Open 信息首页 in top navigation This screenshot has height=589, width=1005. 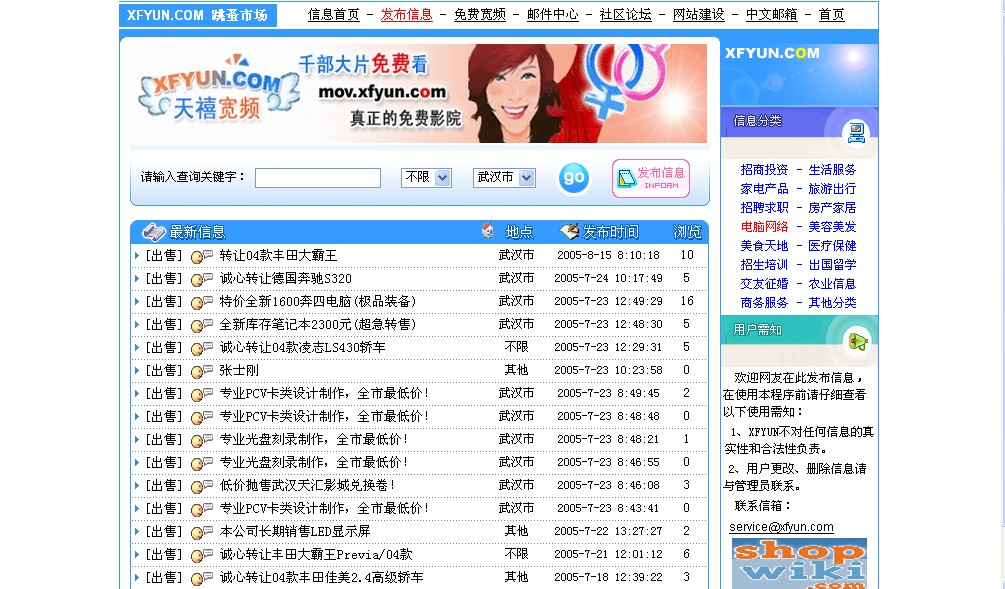pyautogui.click(x=333, y=15)
